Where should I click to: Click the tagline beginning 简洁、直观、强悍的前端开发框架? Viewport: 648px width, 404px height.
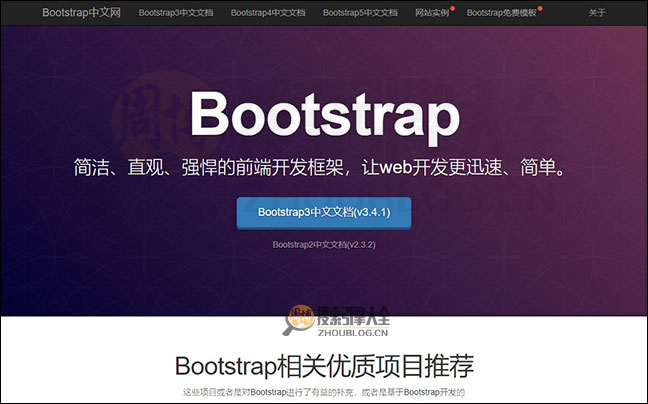(x=320, y=167)
